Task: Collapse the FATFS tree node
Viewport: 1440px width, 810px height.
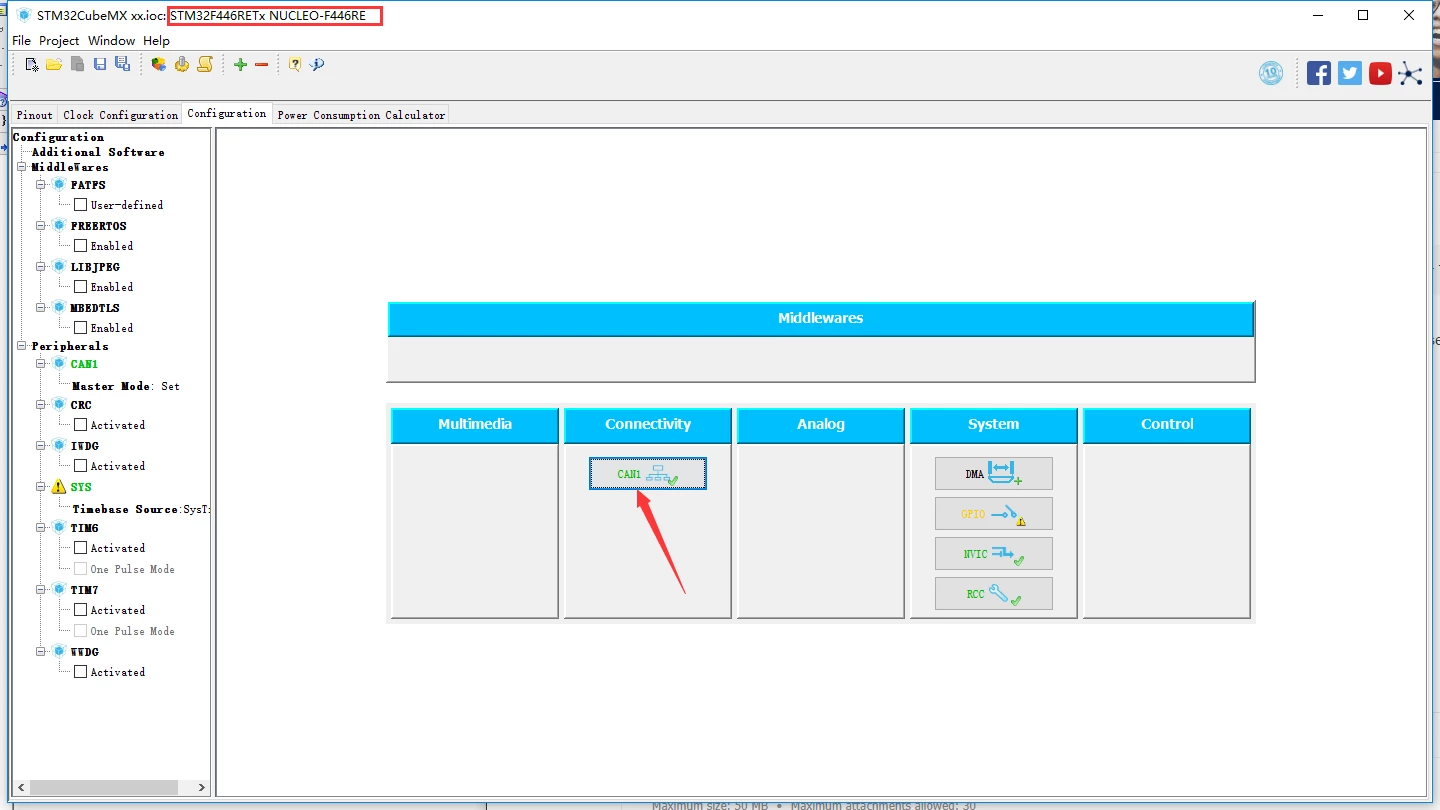Action: (41, 185)
